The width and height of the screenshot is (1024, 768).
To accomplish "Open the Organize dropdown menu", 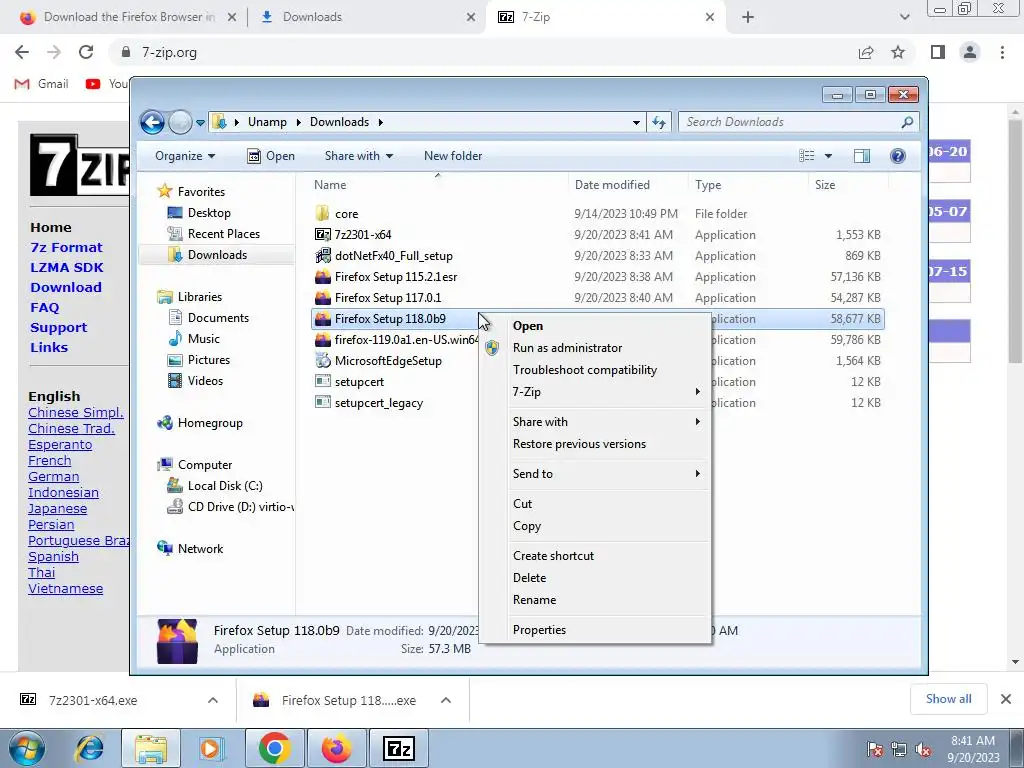I will (x=185, y=155).
